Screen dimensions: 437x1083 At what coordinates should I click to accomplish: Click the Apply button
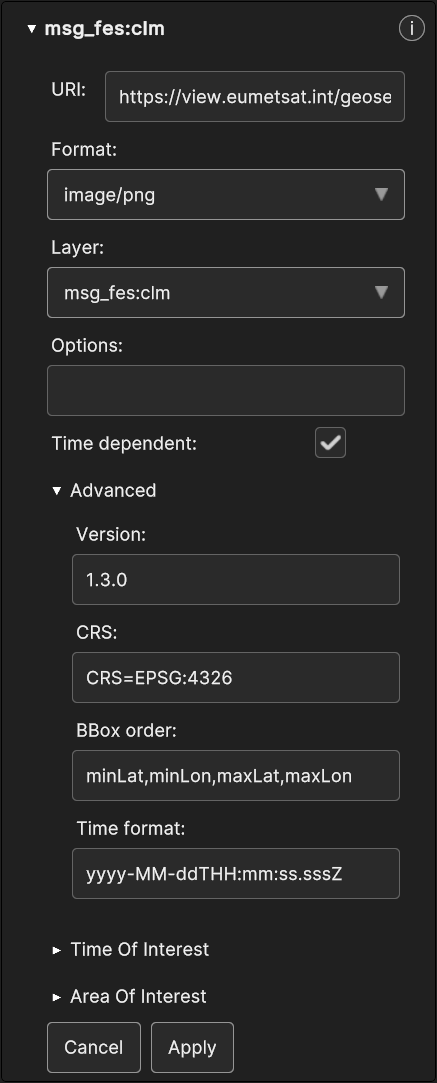pos(193,1048)
